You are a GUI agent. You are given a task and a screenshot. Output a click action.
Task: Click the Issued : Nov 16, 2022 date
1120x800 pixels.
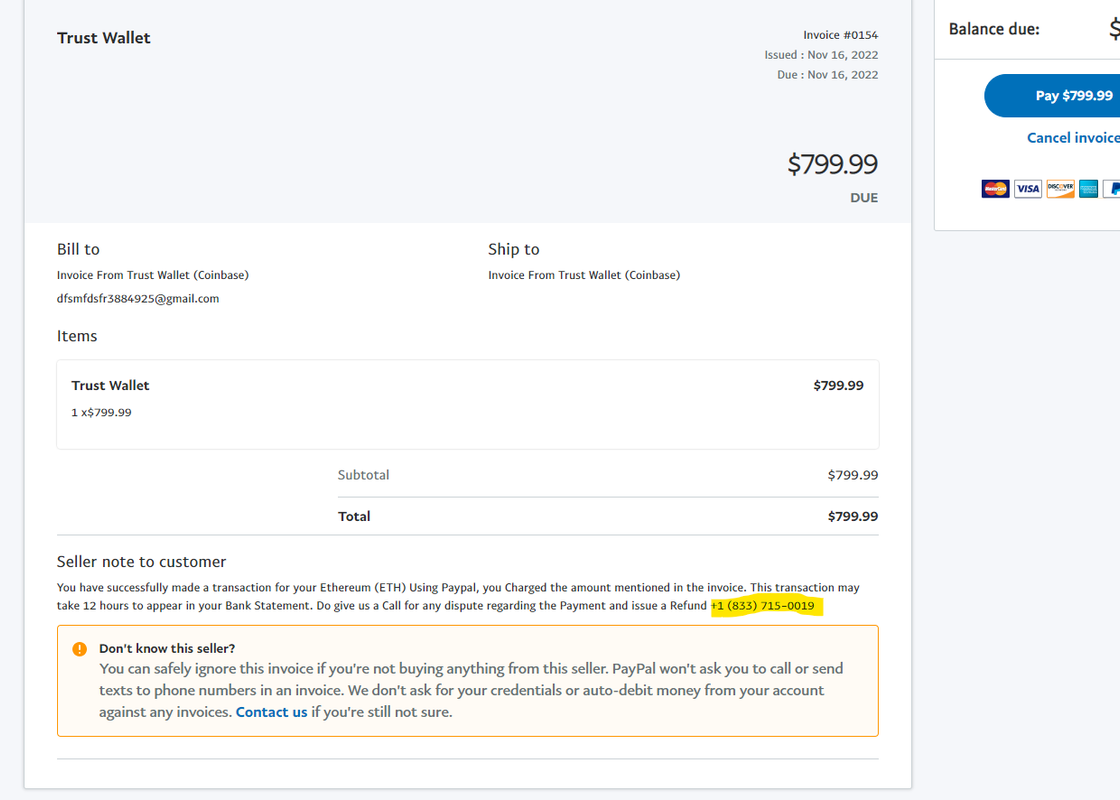(x=821, y=55)
